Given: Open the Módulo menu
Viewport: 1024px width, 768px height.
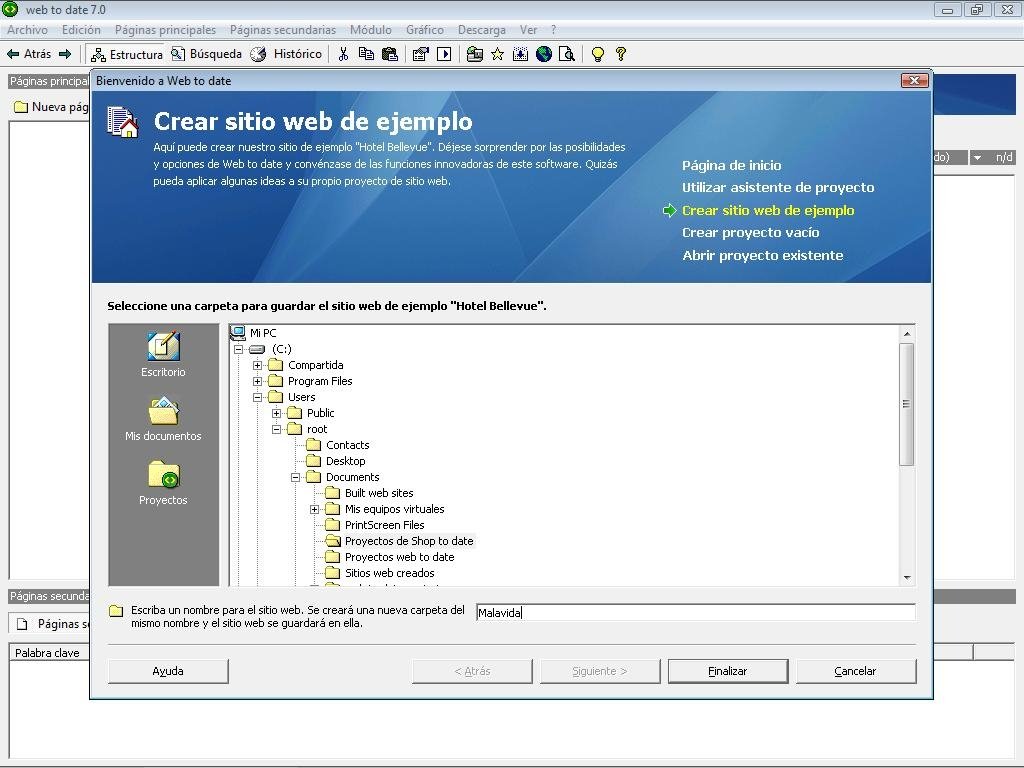Looking at the screenshot, I should 371,30.
